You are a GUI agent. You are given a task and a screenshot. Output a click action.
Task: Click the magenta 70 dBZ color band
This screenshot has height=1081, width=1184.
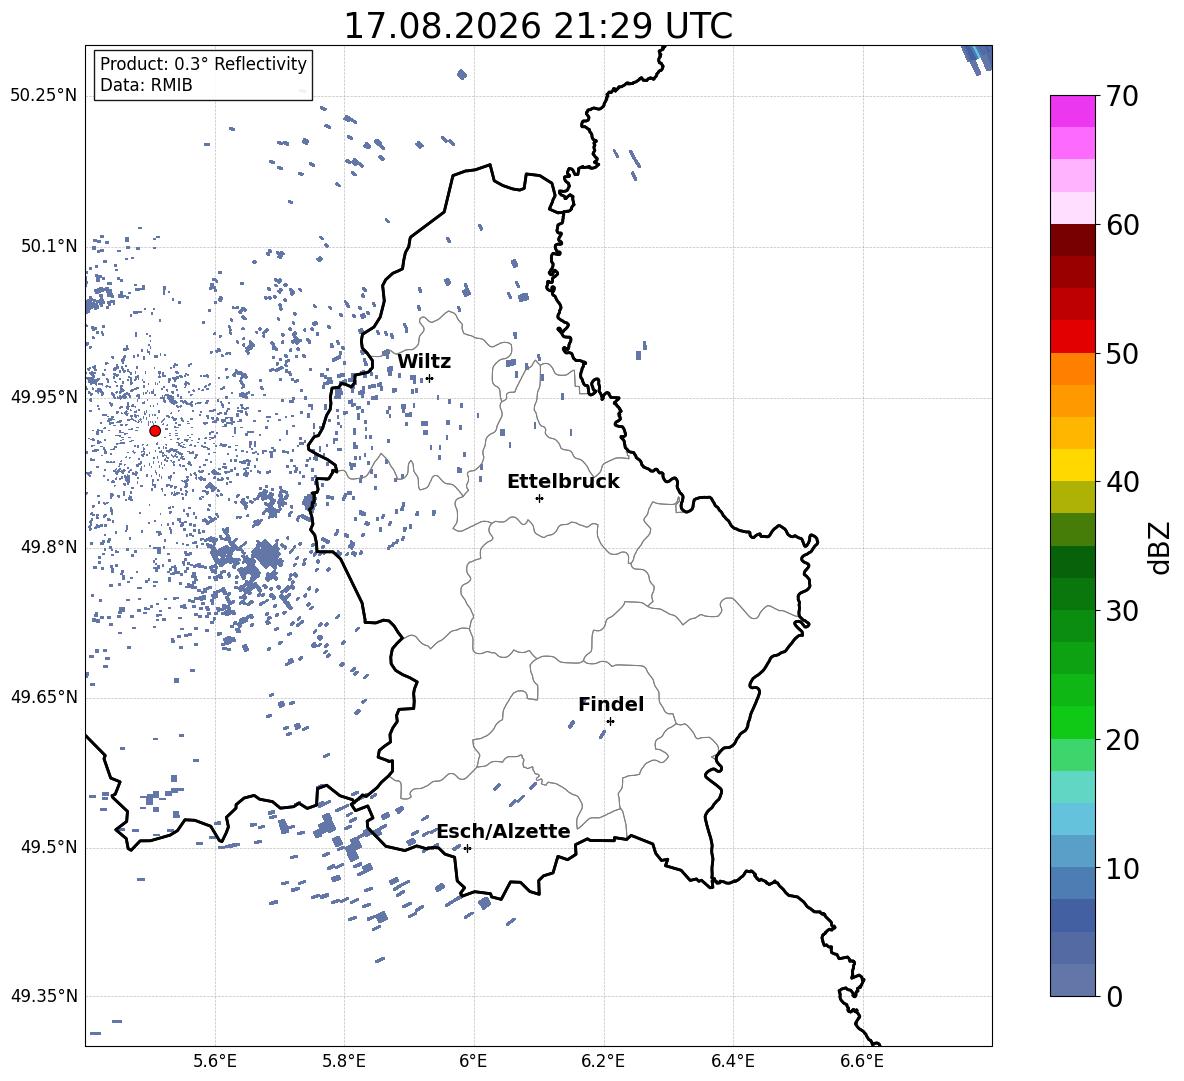[x=1072, y=112]
